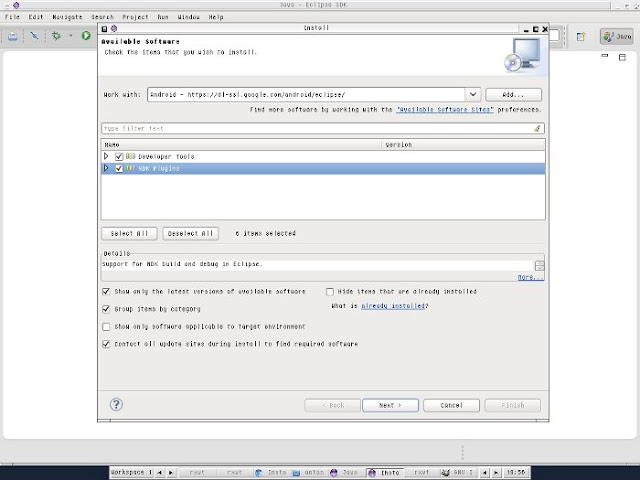Click the Name column header

coord(241,144)
